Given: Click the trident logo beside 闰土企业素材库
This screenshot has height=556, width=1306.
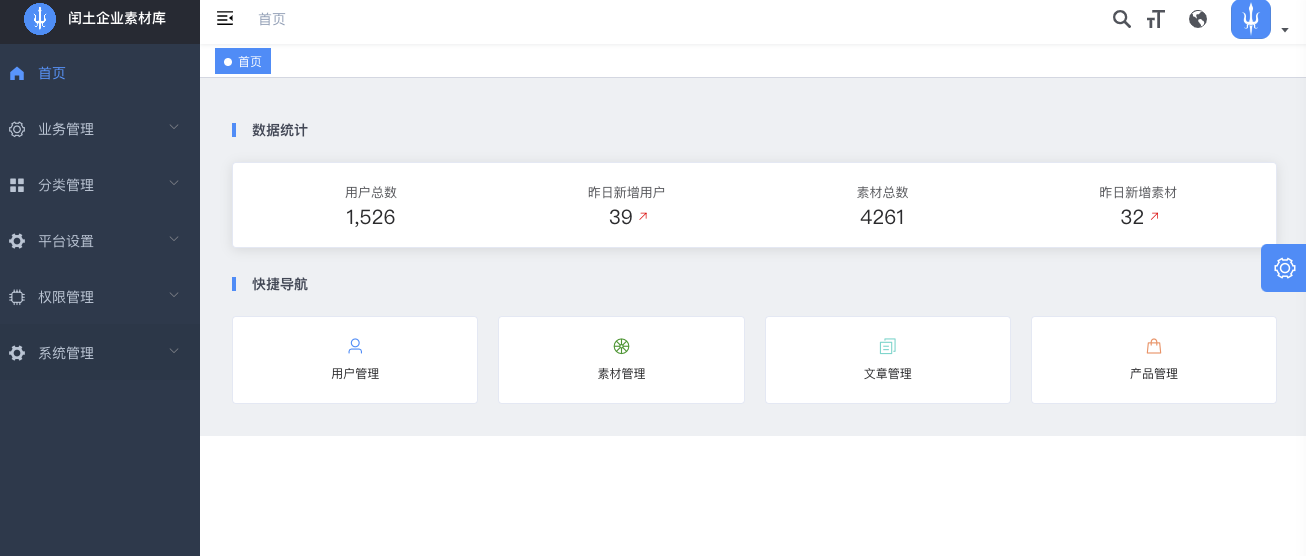Looking at the screenshot, I should click(40, 19).
